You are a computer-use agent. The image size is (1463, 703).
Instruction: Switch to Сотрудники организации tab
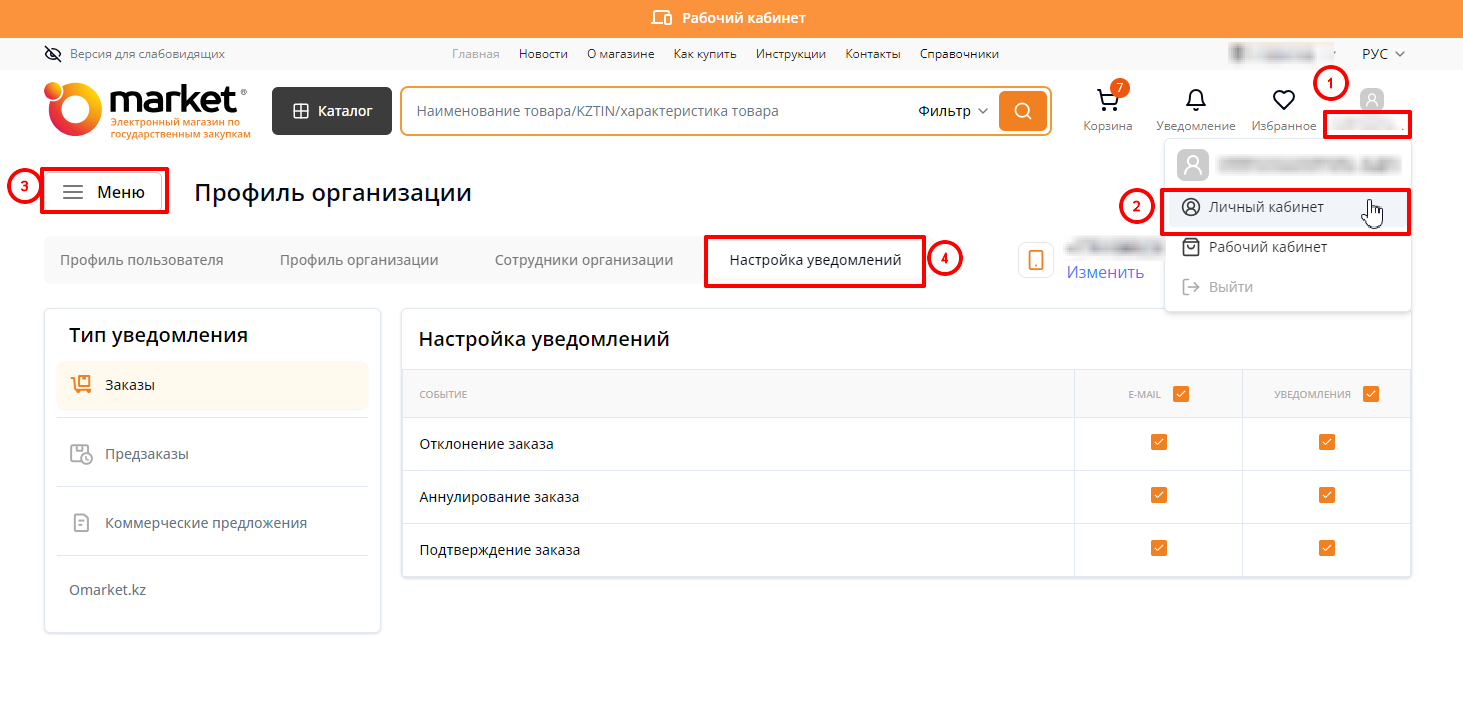[583, 260]
